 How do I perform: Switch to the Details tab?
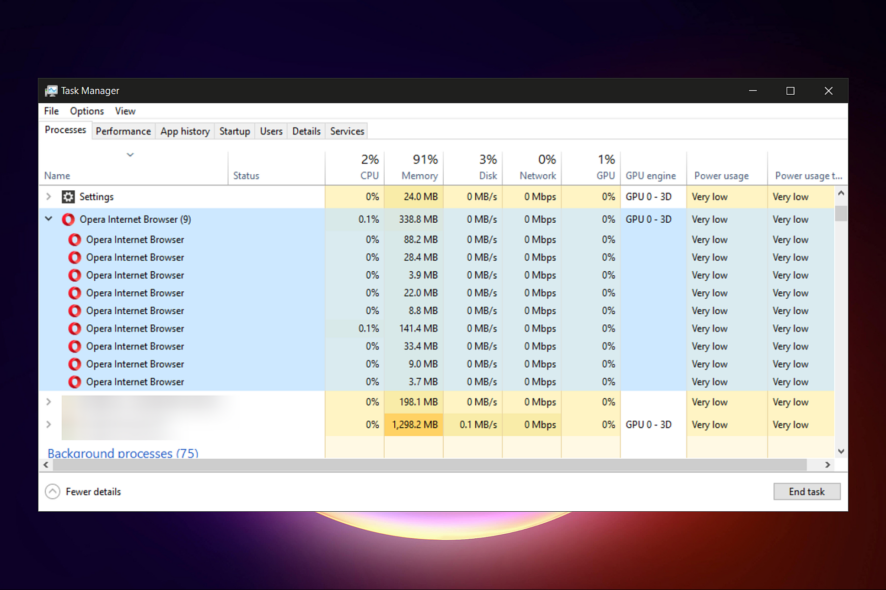(306, 131)
